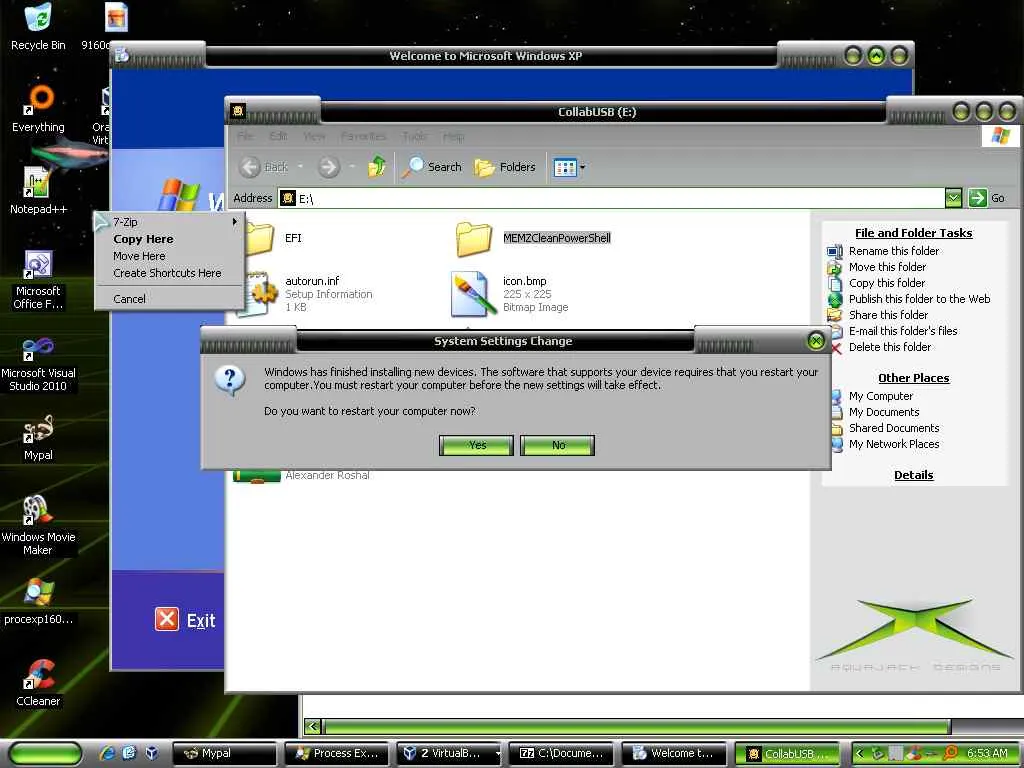Expand the Address bar dropdown
This screenshot has height=768, width=1024.
[953, 198]
